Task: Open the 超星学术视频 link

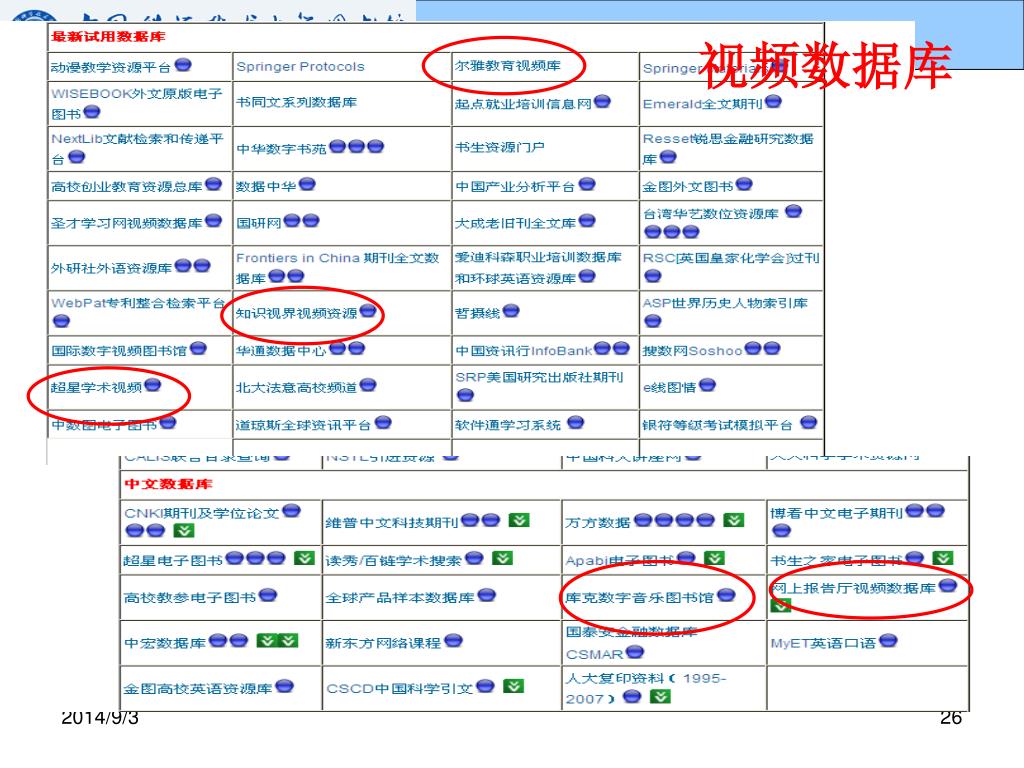Action: coord(96,388)
